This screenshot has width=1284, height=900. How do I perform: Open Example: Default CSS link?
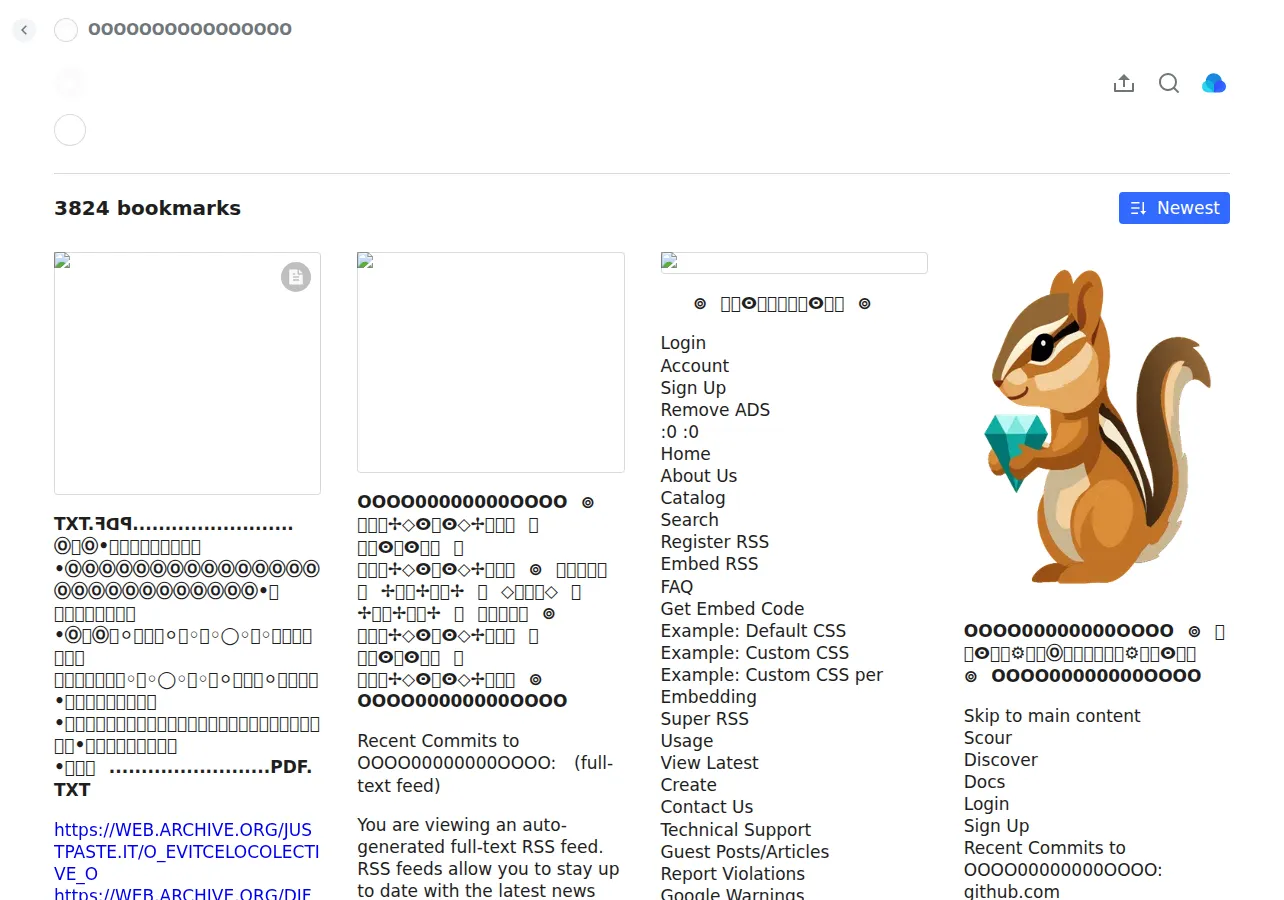tap(753, 631)
